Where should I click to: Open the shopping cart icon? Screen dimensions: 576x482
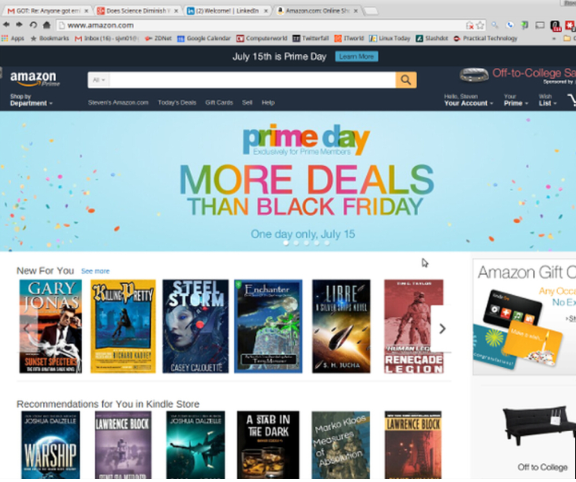572,100
